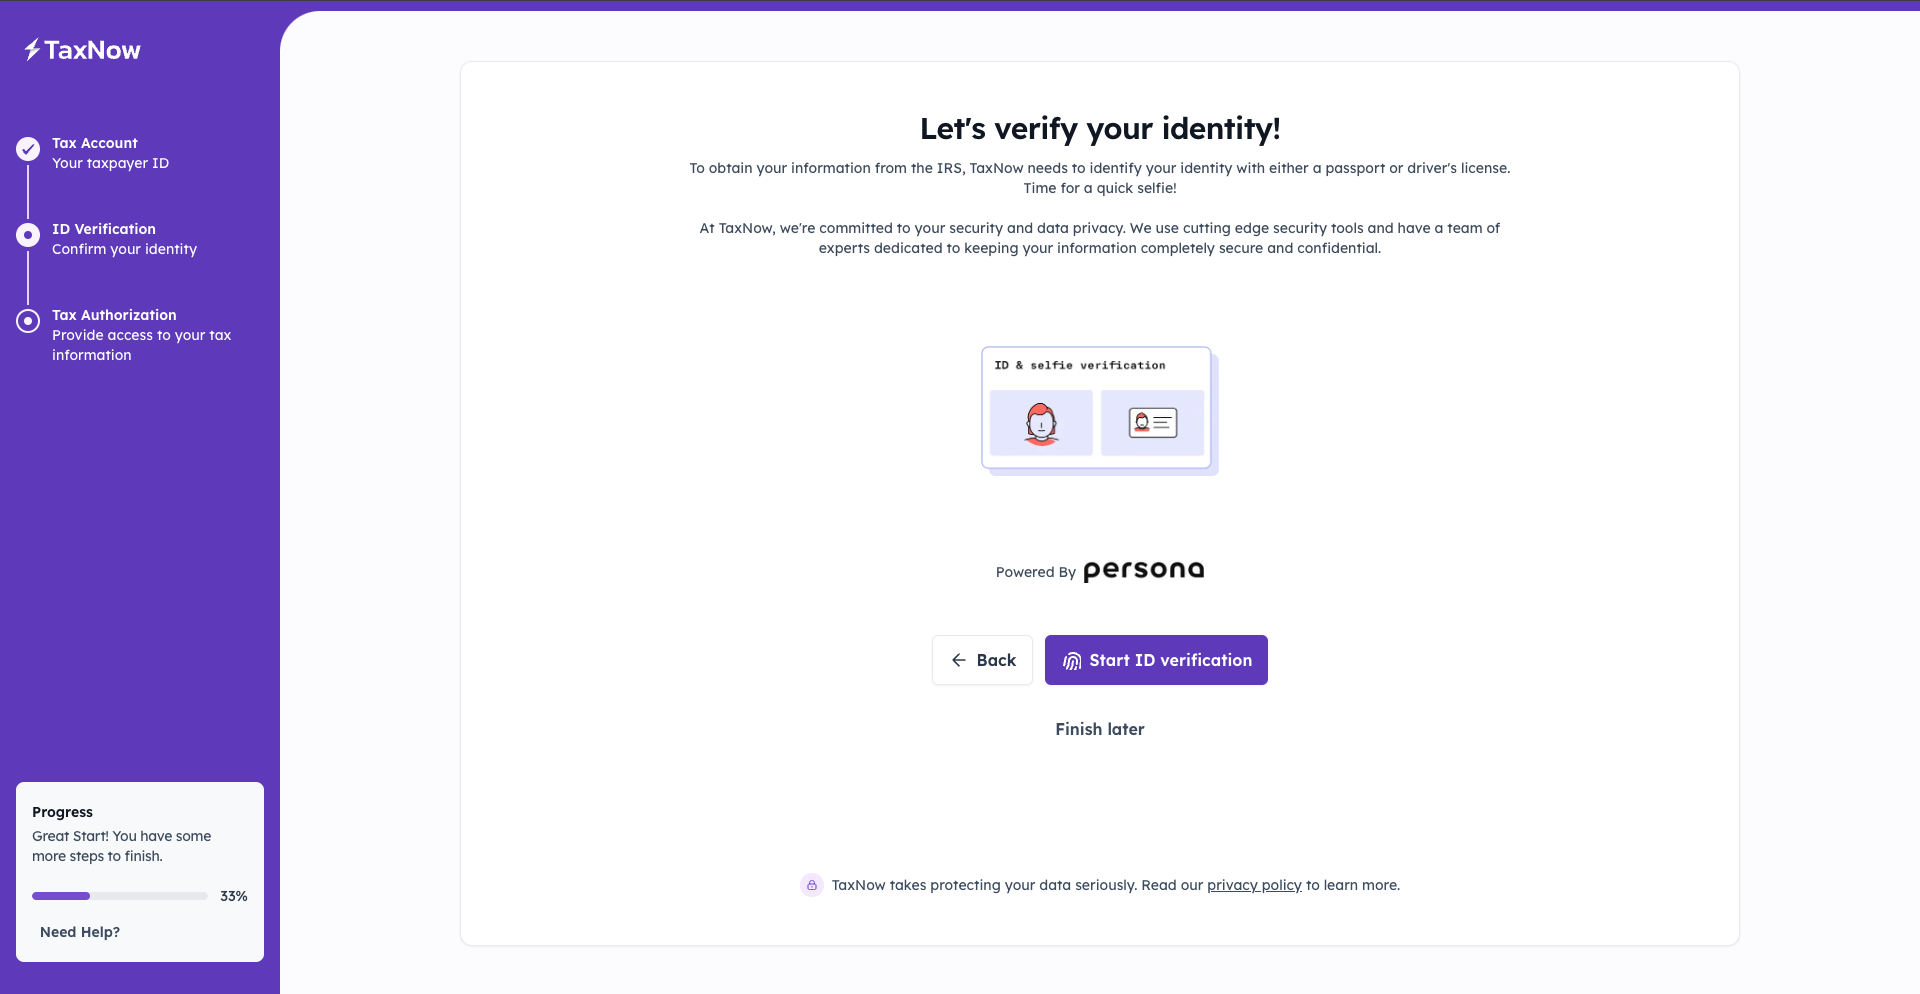
Task: Choose Finish later
Action: [x=1100, y=729]
